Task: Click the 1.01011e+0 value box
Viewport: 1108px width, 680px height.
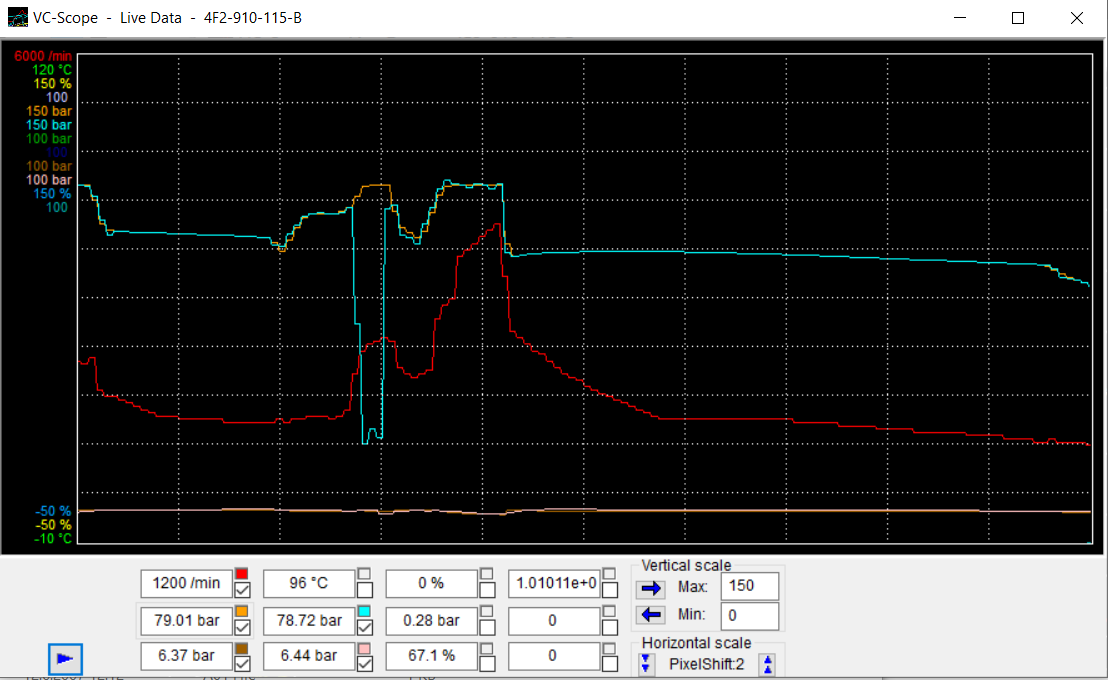Action: click(x=553, y=583)
